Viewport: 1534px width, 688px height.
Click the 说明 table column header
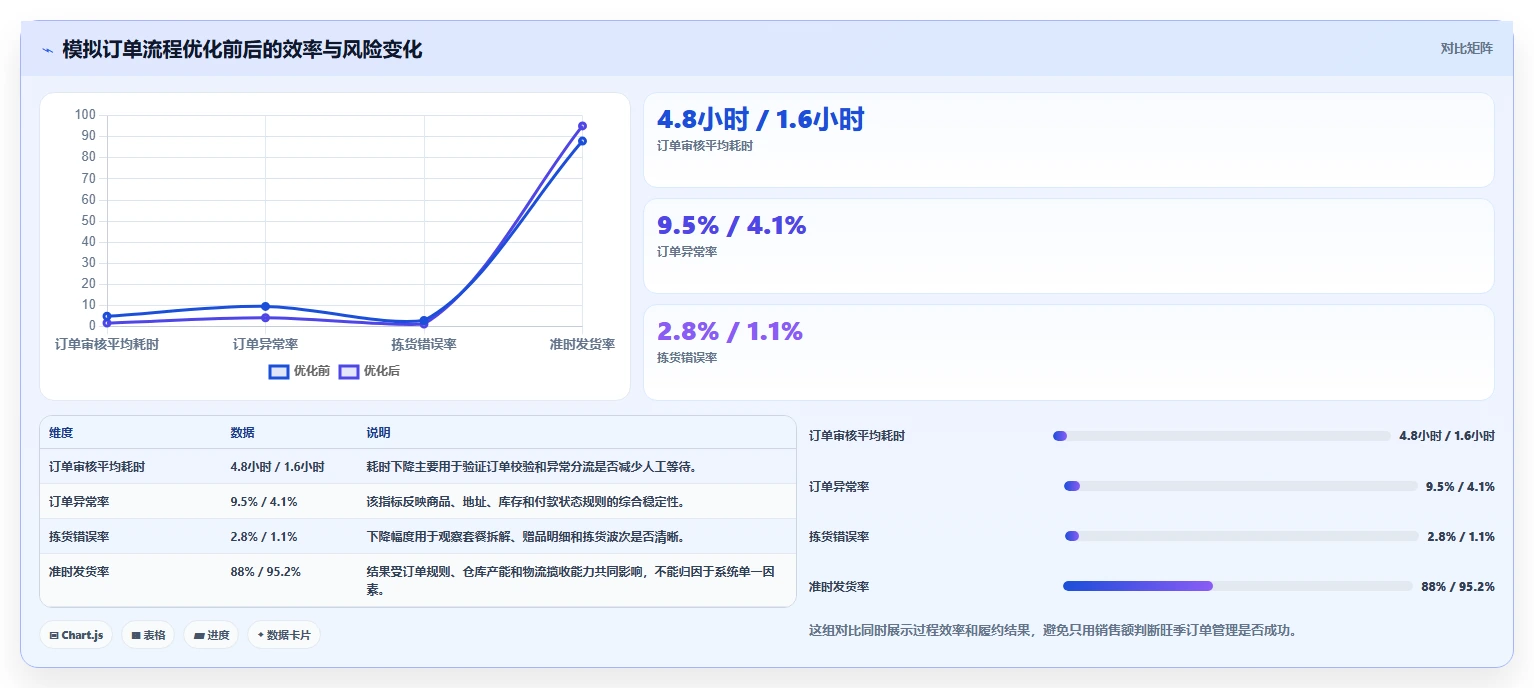point(378,433)
